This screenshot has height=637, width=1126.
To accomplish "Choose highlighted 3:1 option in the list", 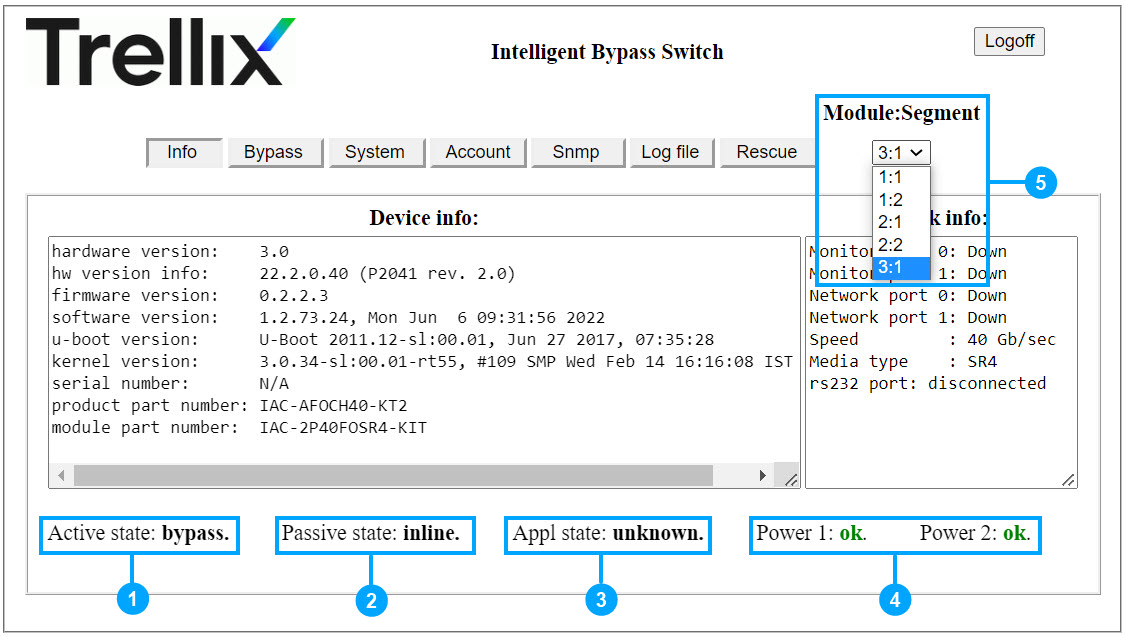I will coord(901,267).
